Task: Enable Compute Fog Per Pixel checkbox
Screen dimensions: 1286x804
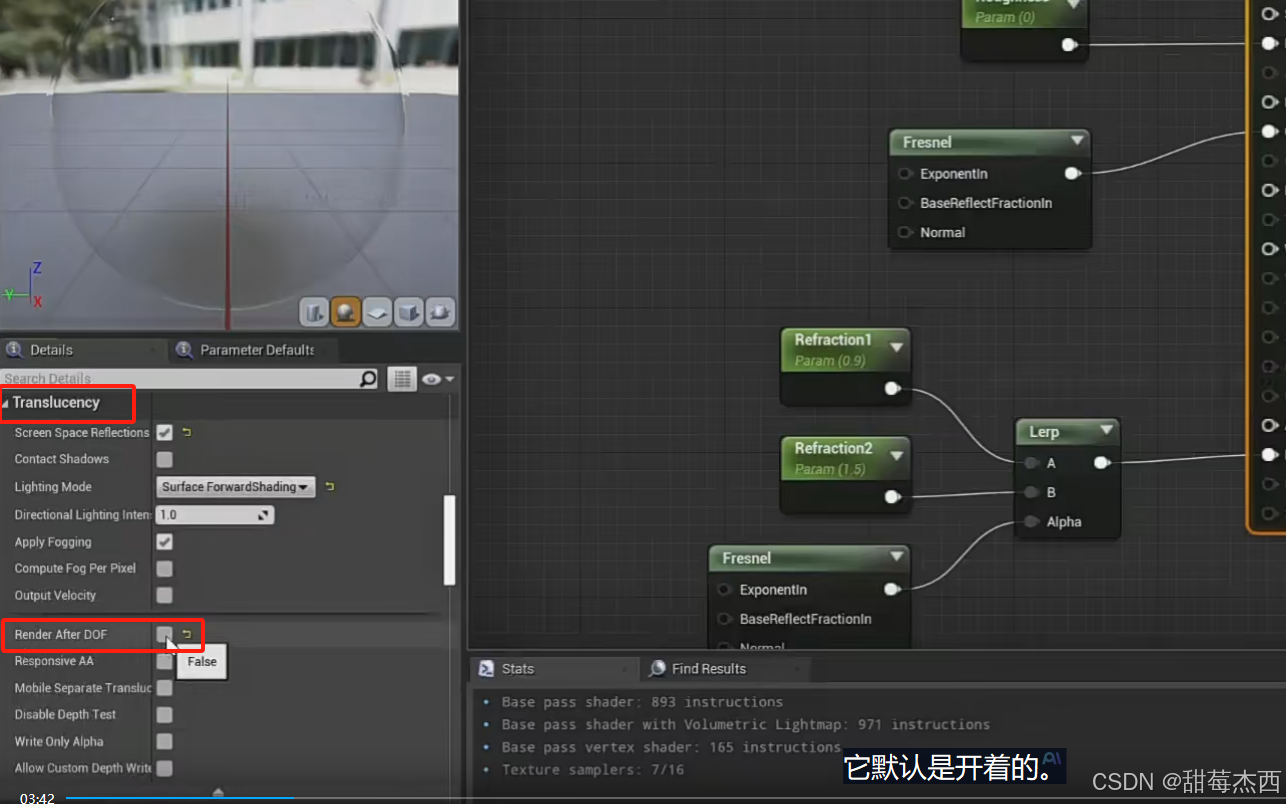Action: click(165, 568)
